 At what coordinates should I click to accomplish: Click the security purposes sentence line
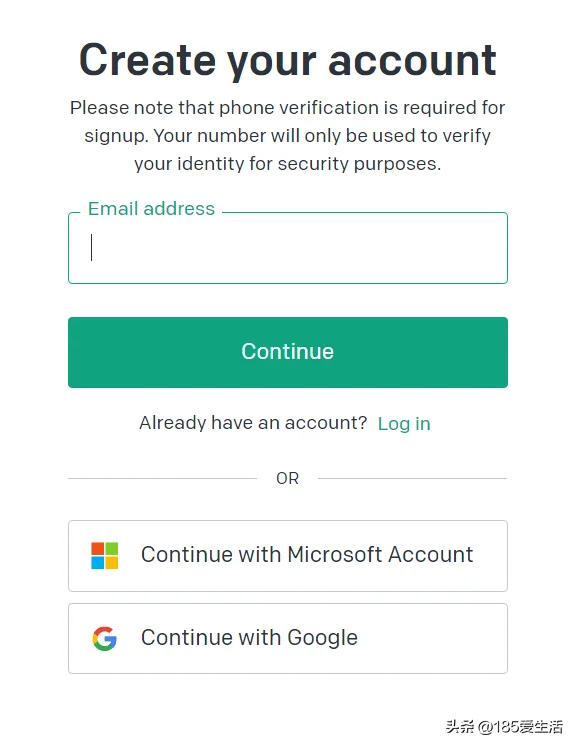coord(288,164)
